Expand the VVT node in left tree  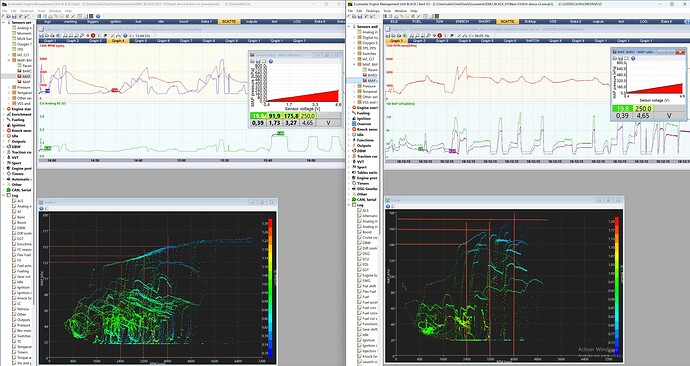[4, 157]
